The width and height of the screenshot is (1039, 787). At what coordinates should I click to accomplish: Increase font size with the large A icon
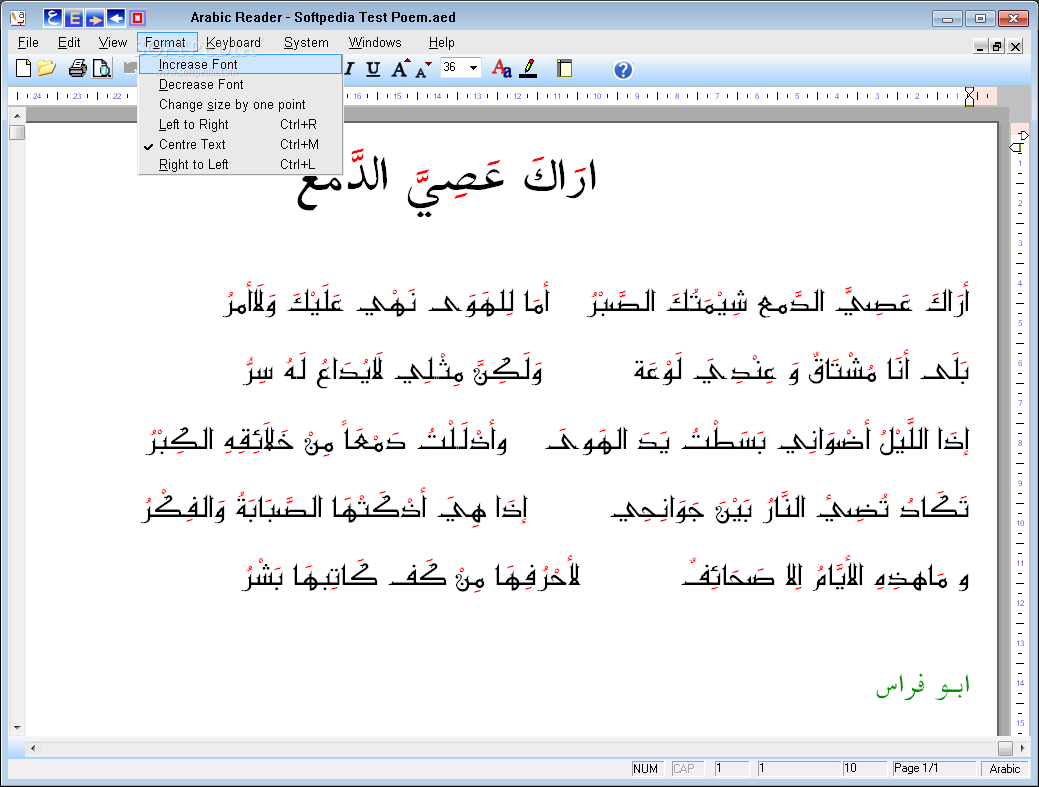[400, 69]
